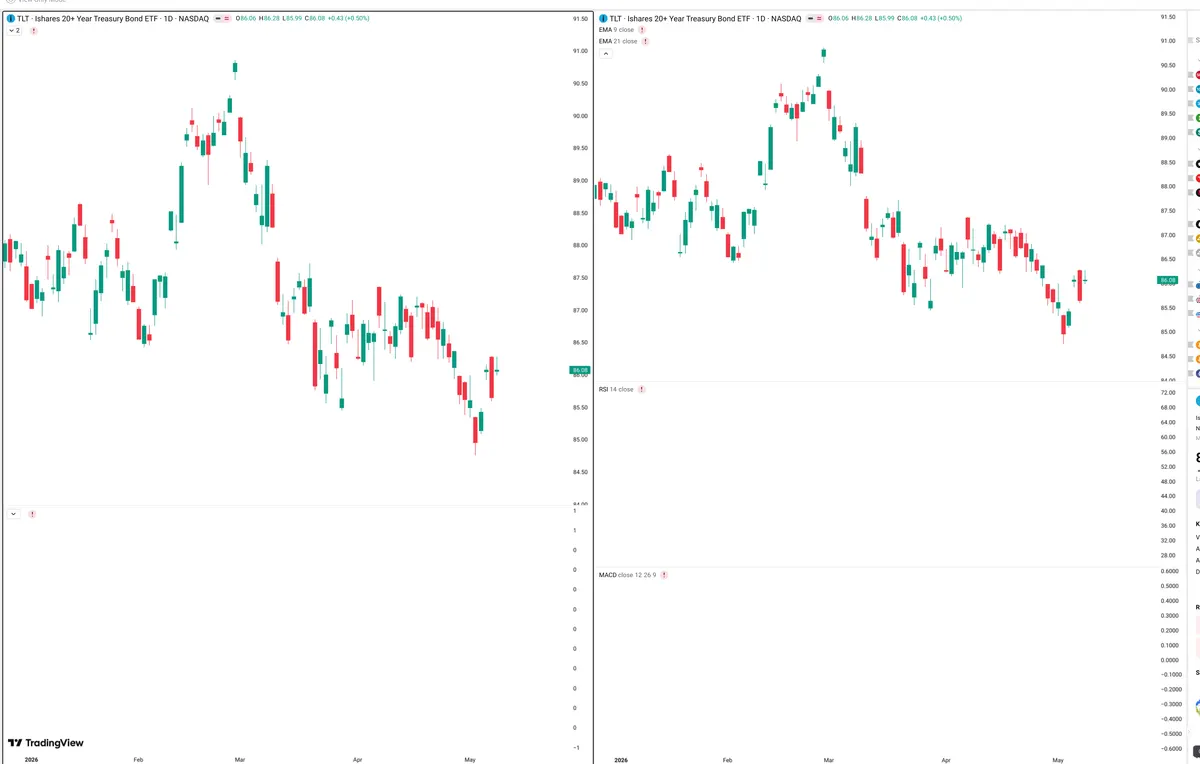This screenshot has width=1200, height=764.
Task: Click the 'O86.06' open value in left chart header
Action: (248, 19)
